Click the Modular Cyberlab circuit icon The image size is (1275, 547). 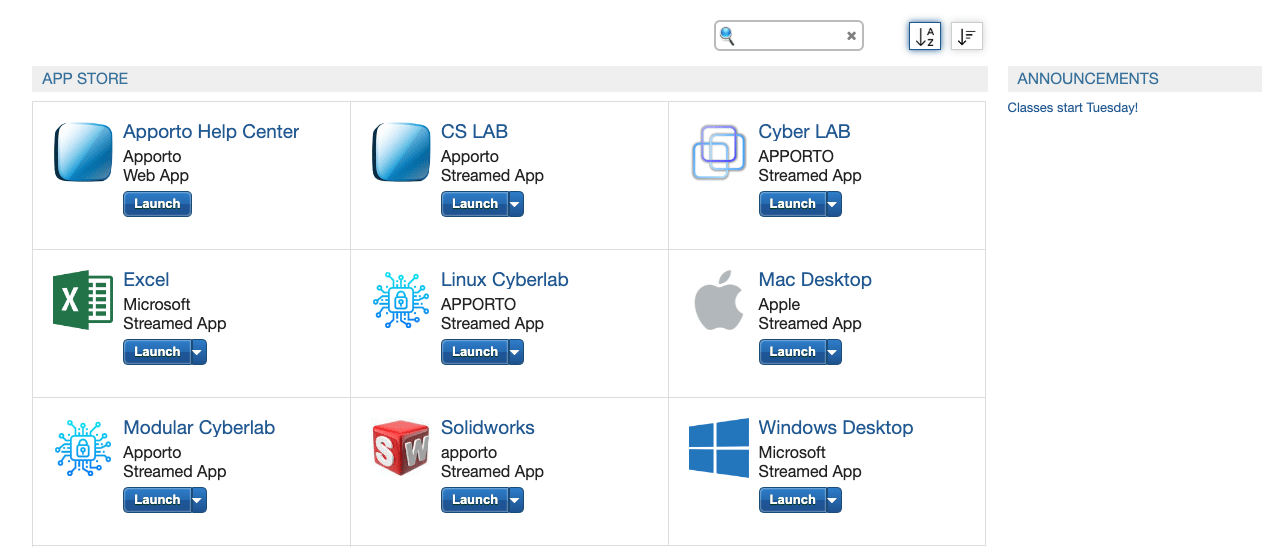82,448
